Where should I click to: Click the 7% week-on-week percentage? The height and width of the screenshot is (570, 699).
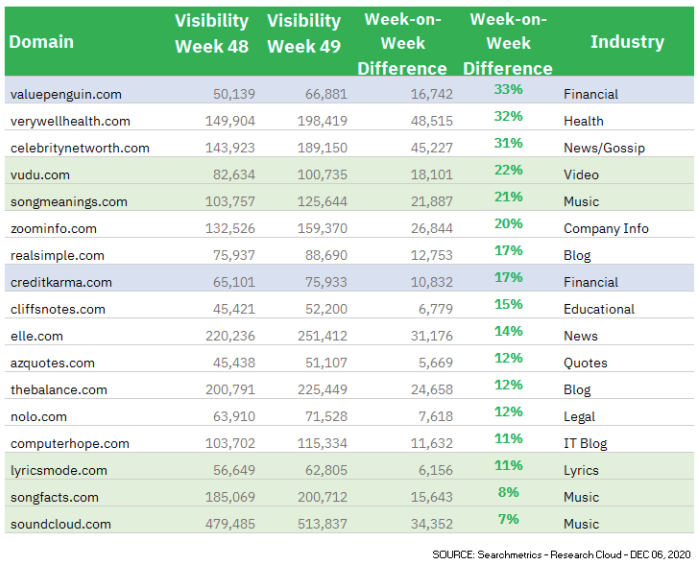pos(508,519)
